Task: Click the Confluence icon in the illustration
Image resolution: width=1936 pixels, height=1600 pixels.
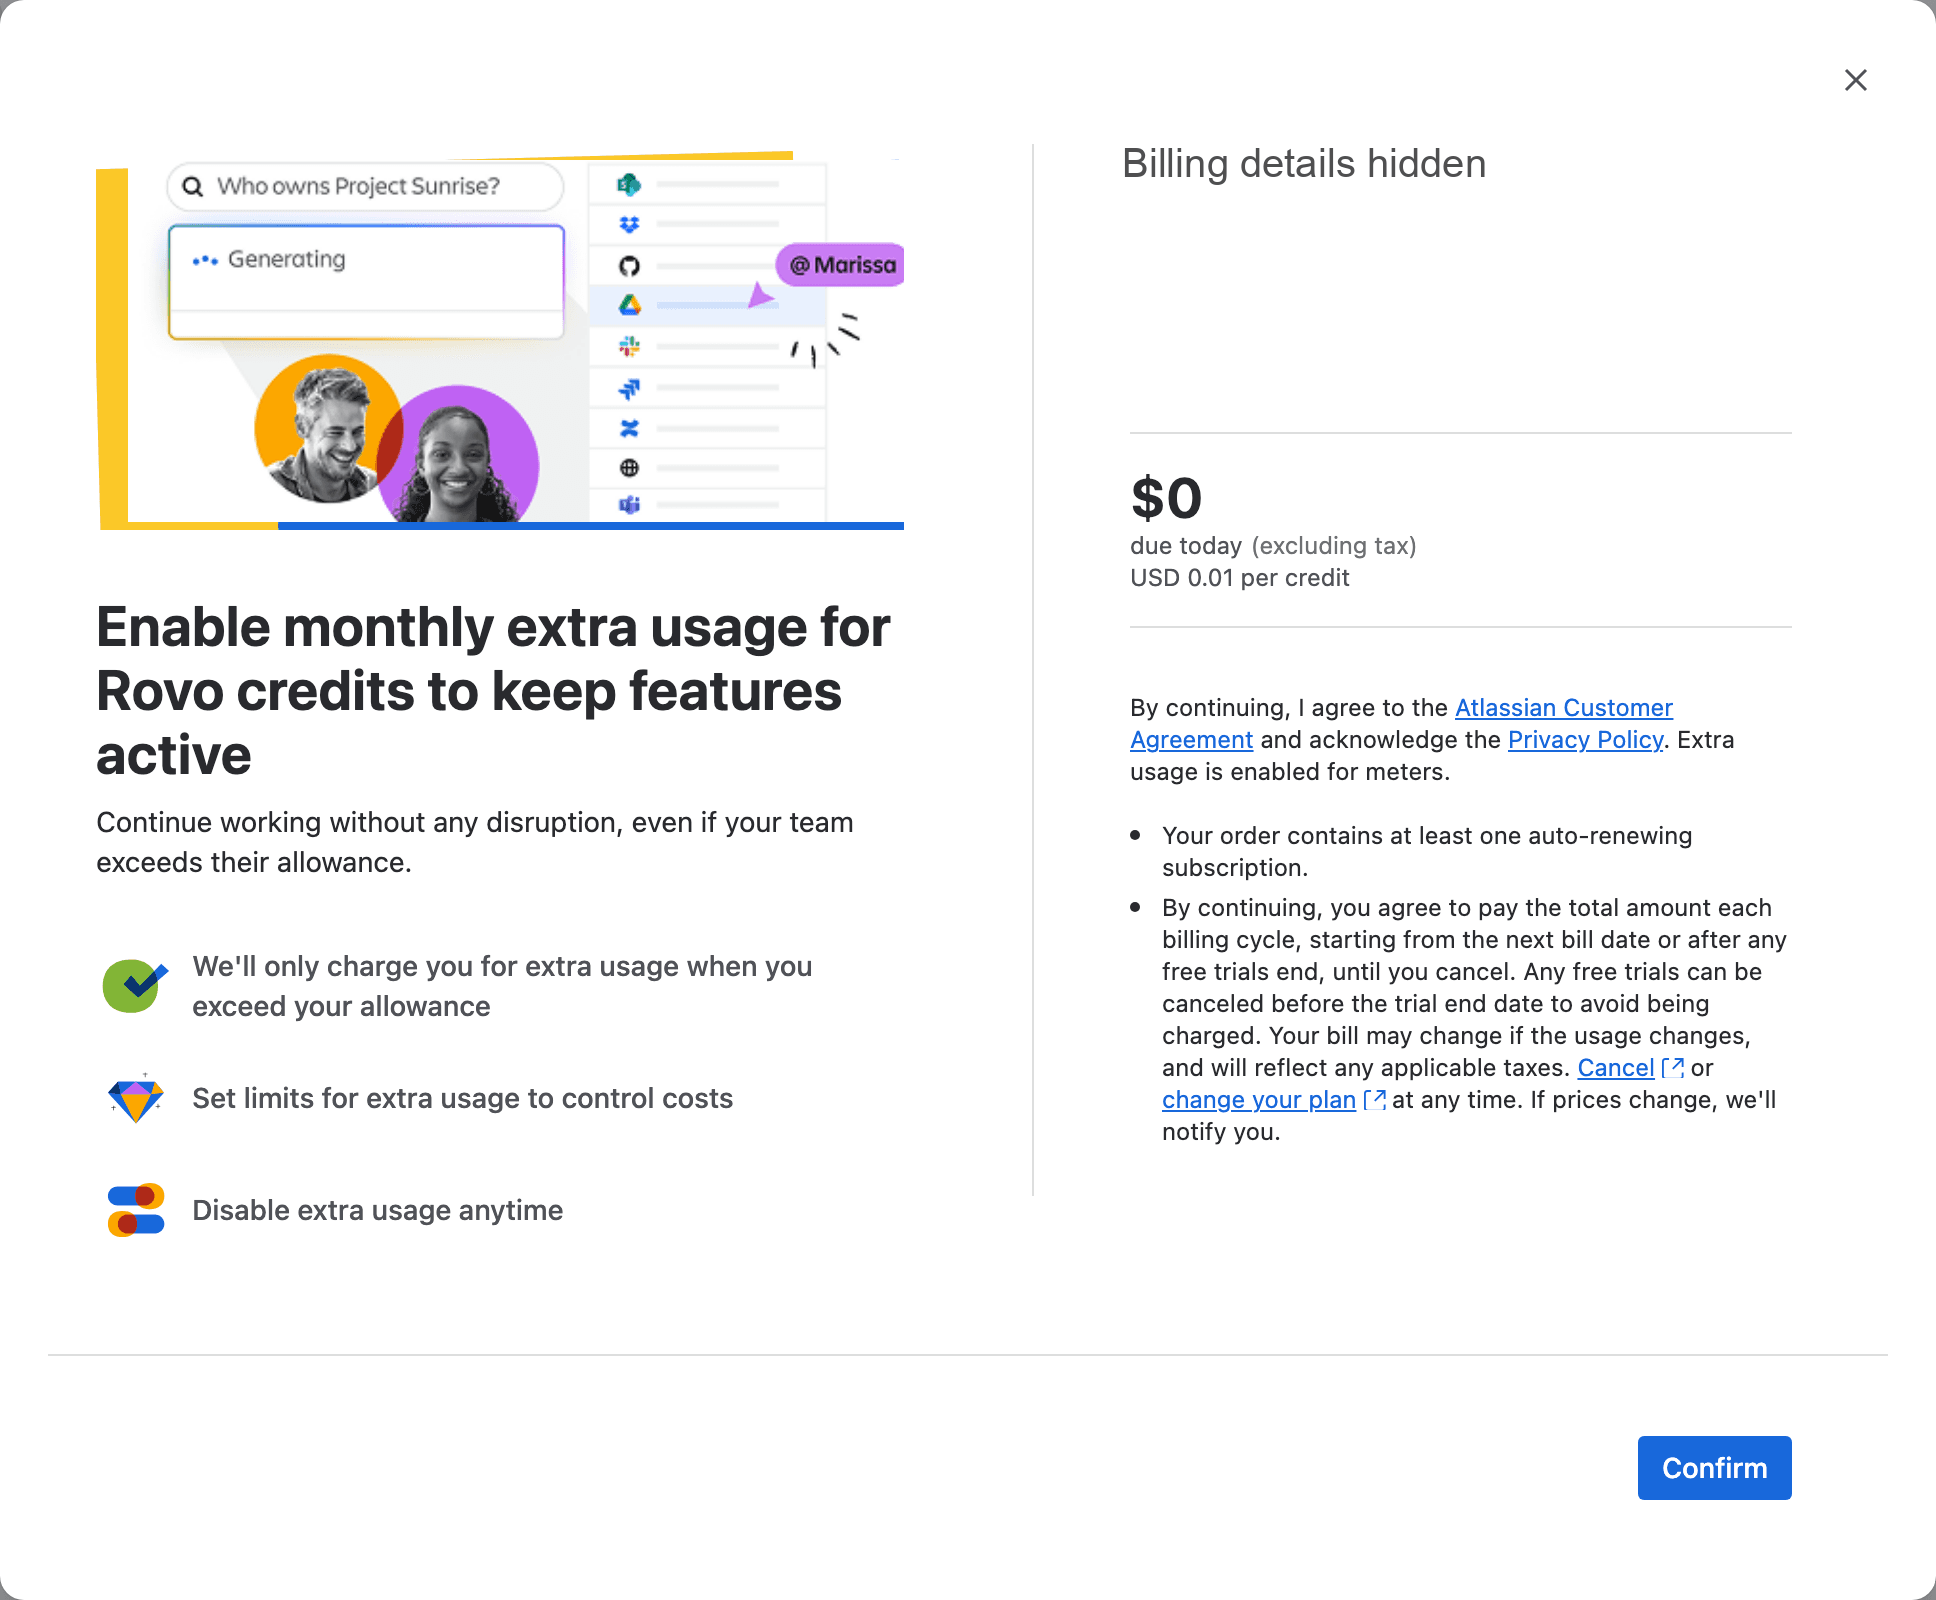Action: [x=629, y=428]
